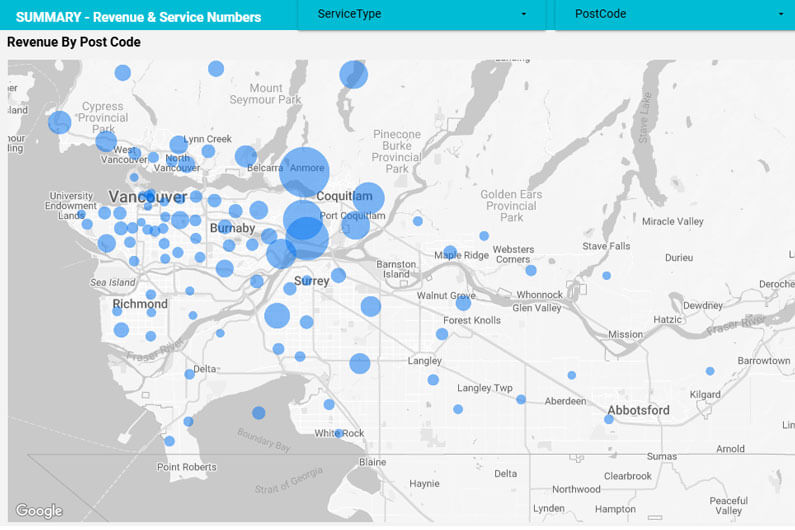Image resolution: width=795 pixels, height=530 pixels.
Task: Click the Google logo on map
Action: pyautogui.click(x=39, y=510)
